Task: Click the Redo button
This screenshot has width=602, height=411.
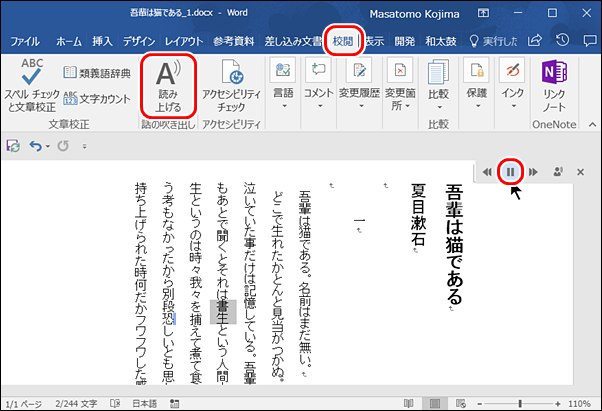Action: point(63,146)
